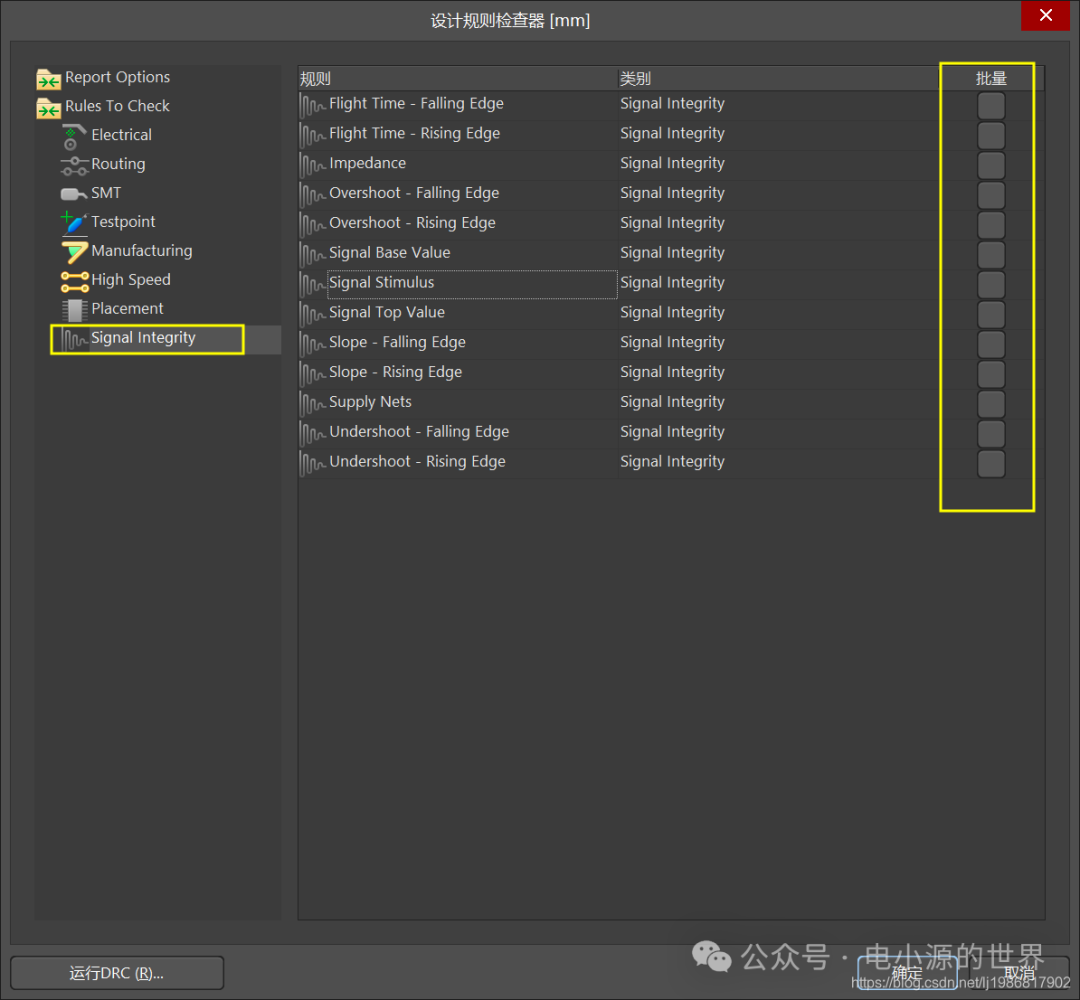The height and width of the screenshot is (1000, 1080).
Task: Tick batch checkbox for Overshoot - Rising Edge
Action: [x=991, y=225]
